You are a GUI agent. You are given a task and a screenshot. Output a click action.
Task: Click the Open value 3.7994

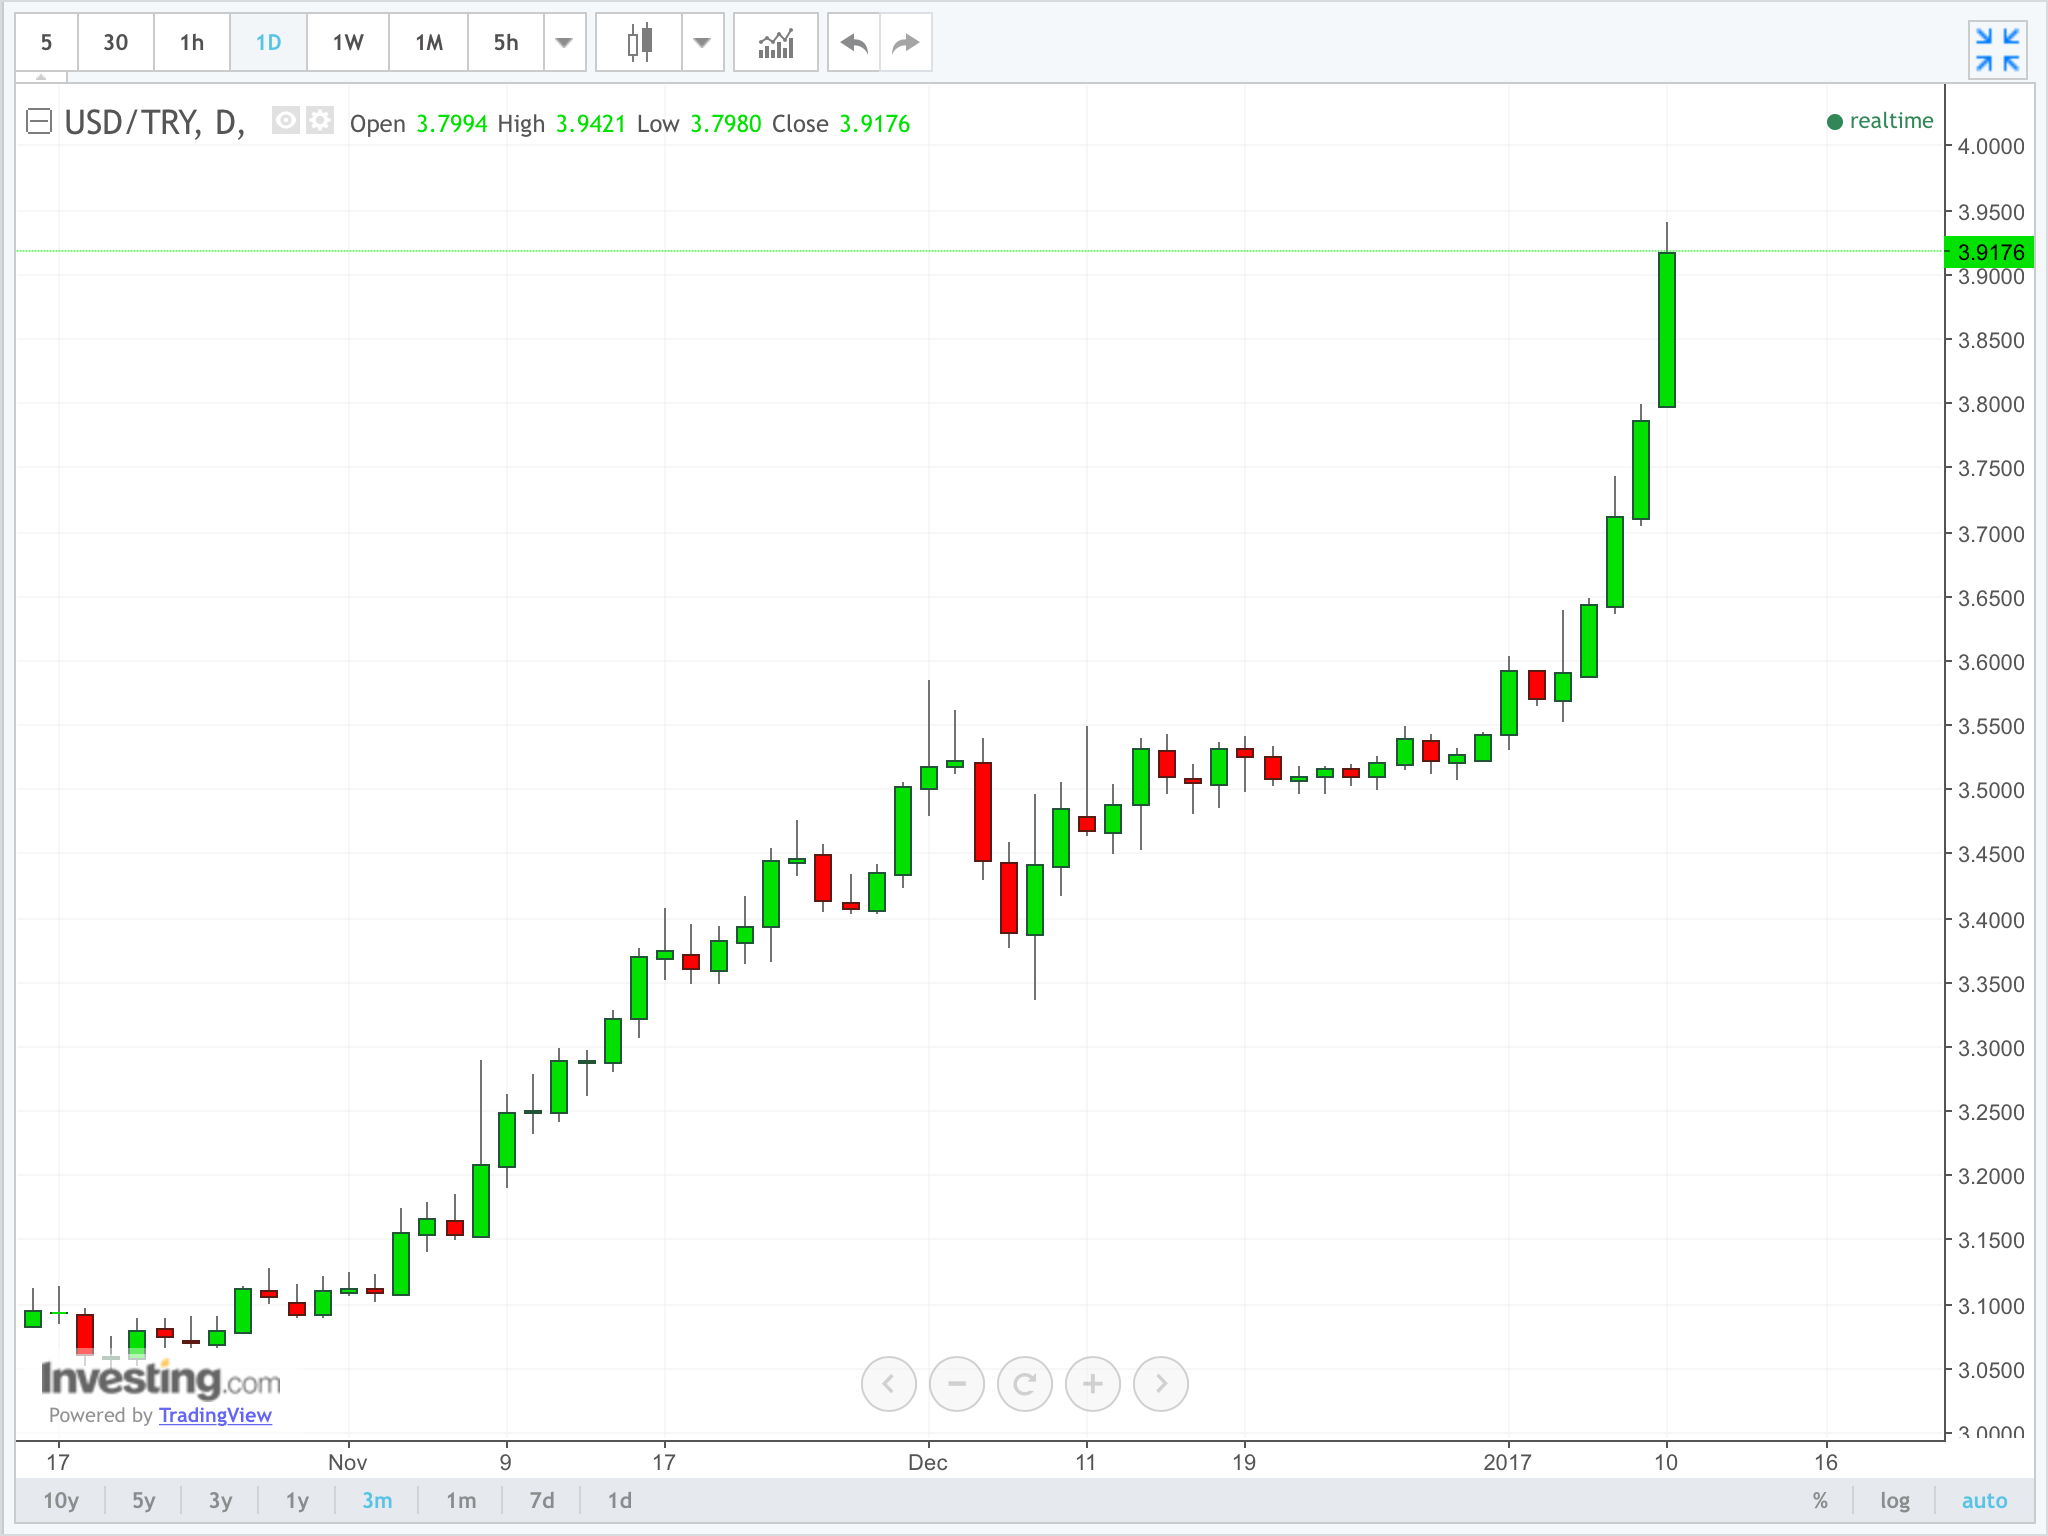pyautogui.click(x=452, y=123)
